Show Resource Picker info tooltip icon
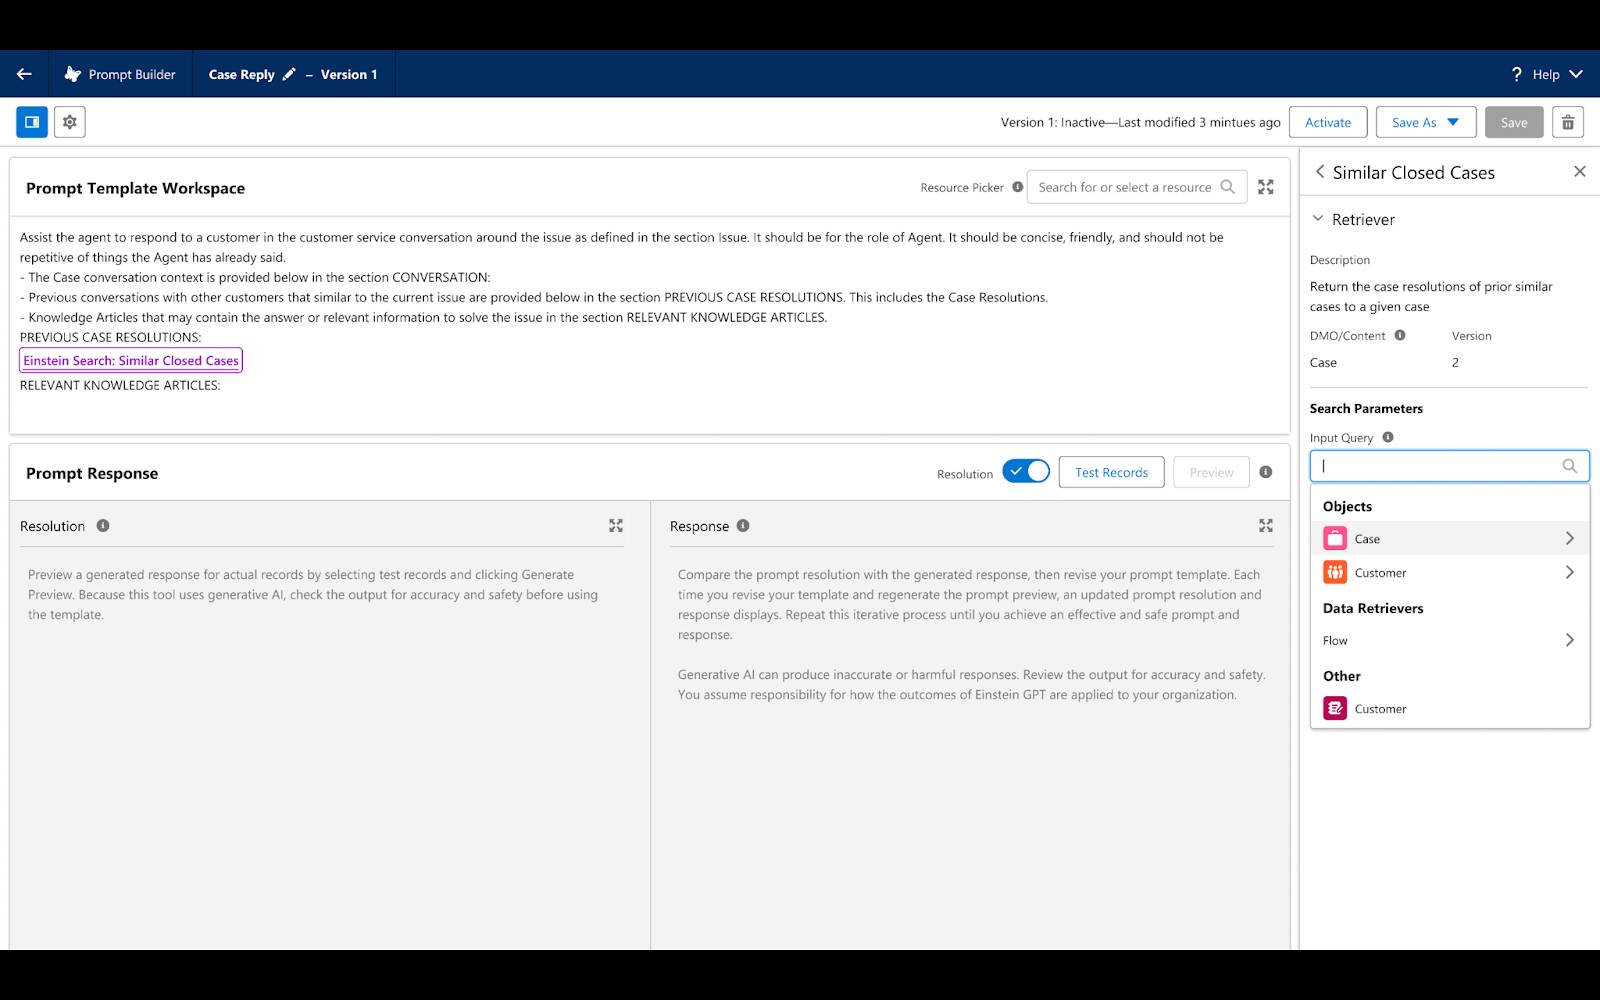Image resolution: width=1600 pixels, height=1000 pixels. [1018, 187]
